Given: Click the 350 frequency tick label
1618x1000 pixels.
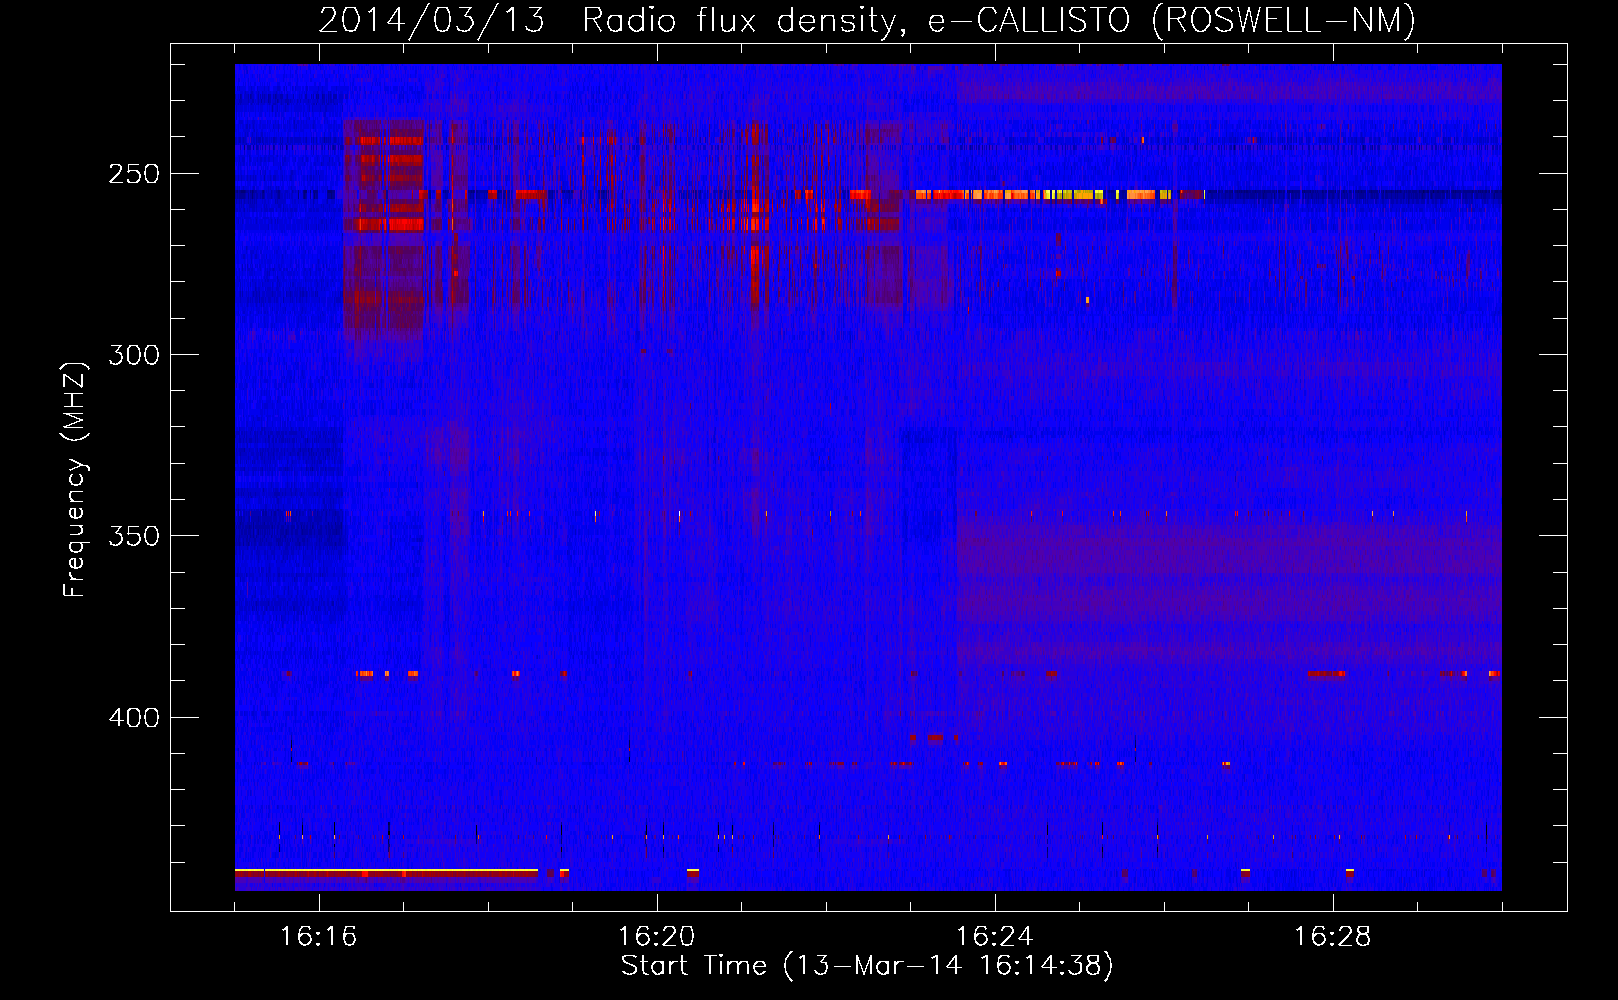Looking at the screenshot, I should pos(134,536).
